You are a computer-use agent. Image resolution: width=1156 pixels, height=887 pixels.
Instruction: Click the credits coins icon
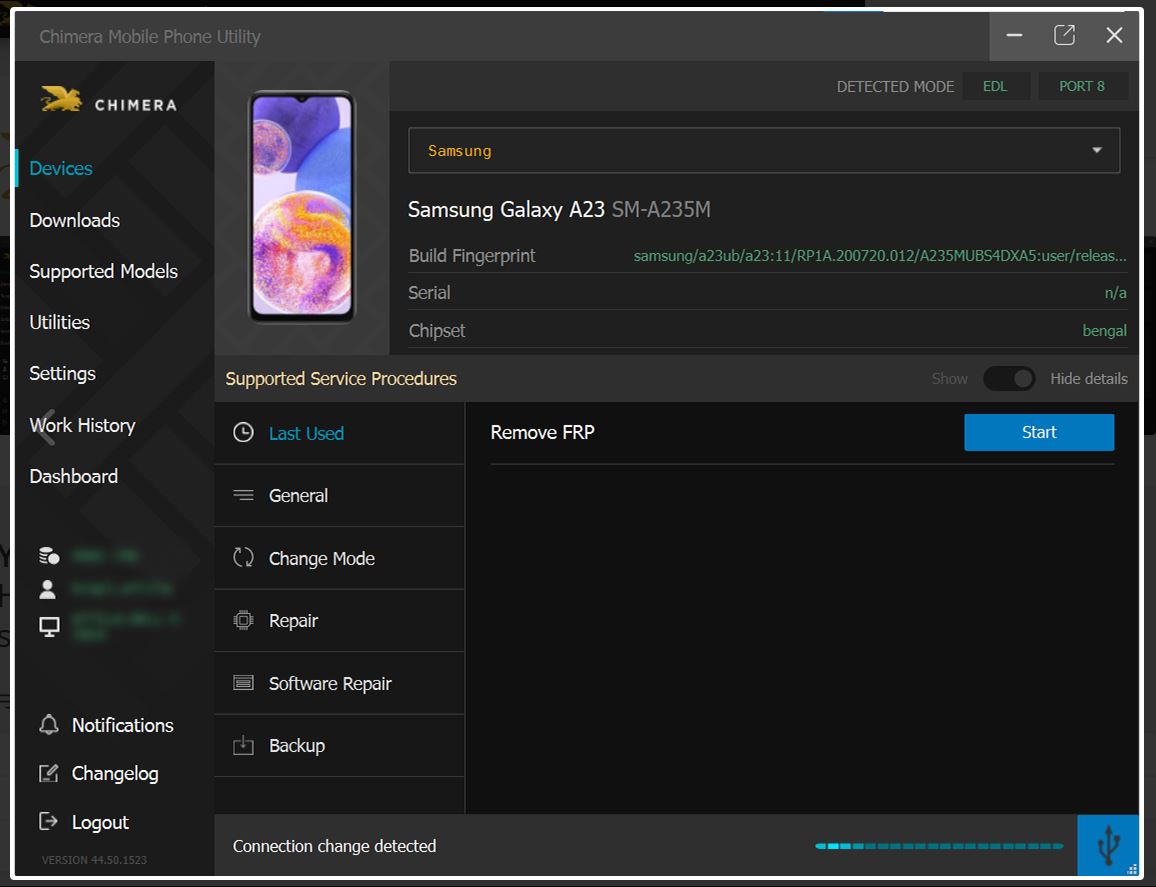click(x=49, y=556)
